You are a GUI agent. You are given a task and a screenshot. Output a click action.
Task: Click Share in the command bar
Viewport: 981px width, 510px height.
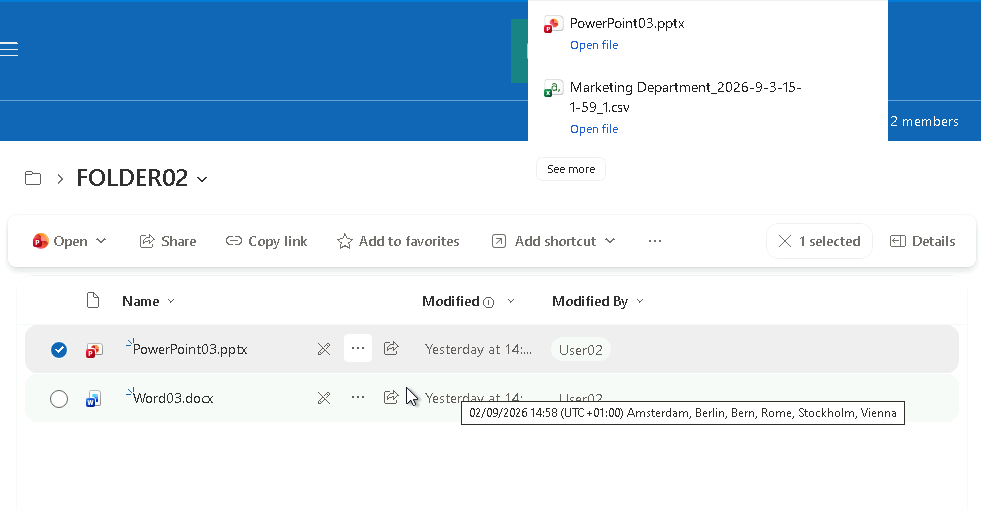click(168, 241)
